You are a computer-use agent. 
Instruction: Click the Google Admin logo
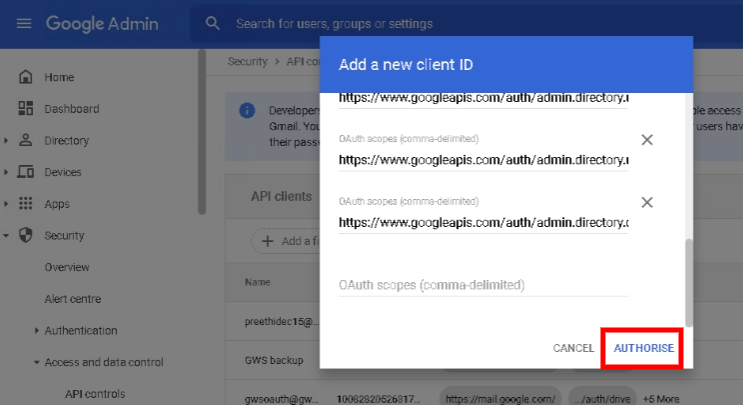102,24
